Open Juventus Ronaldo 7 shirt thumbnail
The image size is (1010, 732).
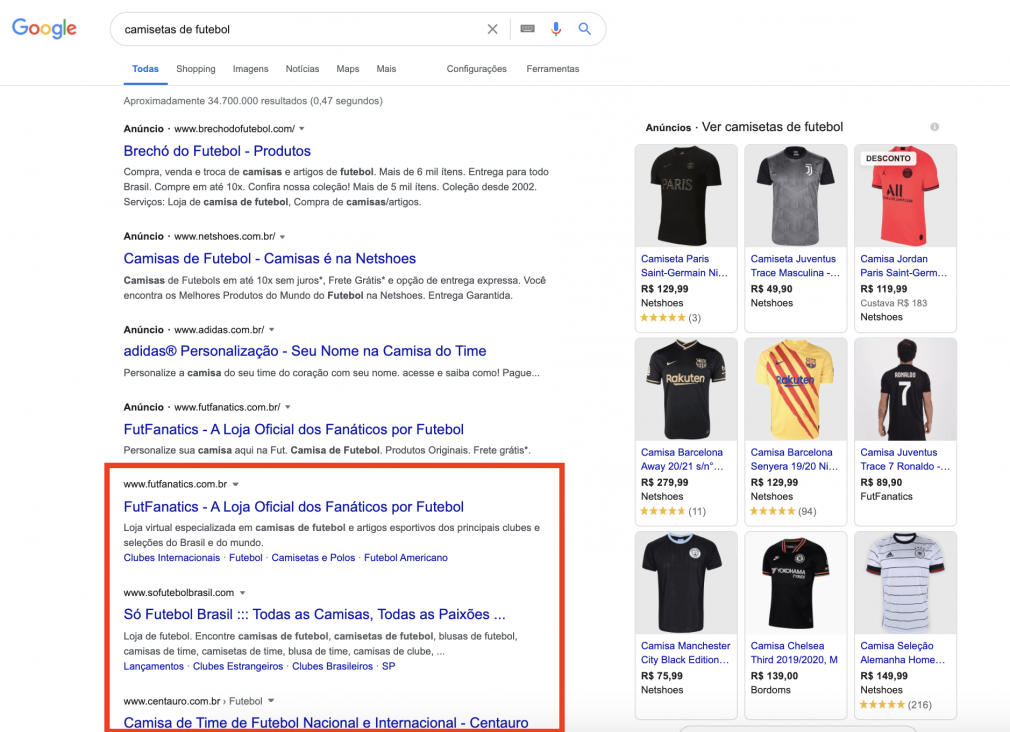click(x=905, y=389)
